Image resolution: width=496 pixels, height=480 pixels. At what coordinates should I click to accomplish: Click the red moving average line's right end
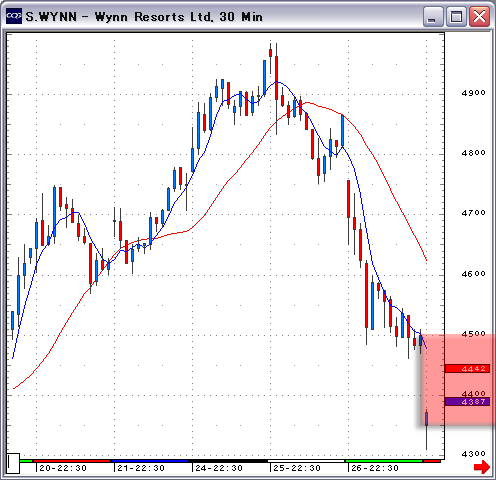point(426,260)
